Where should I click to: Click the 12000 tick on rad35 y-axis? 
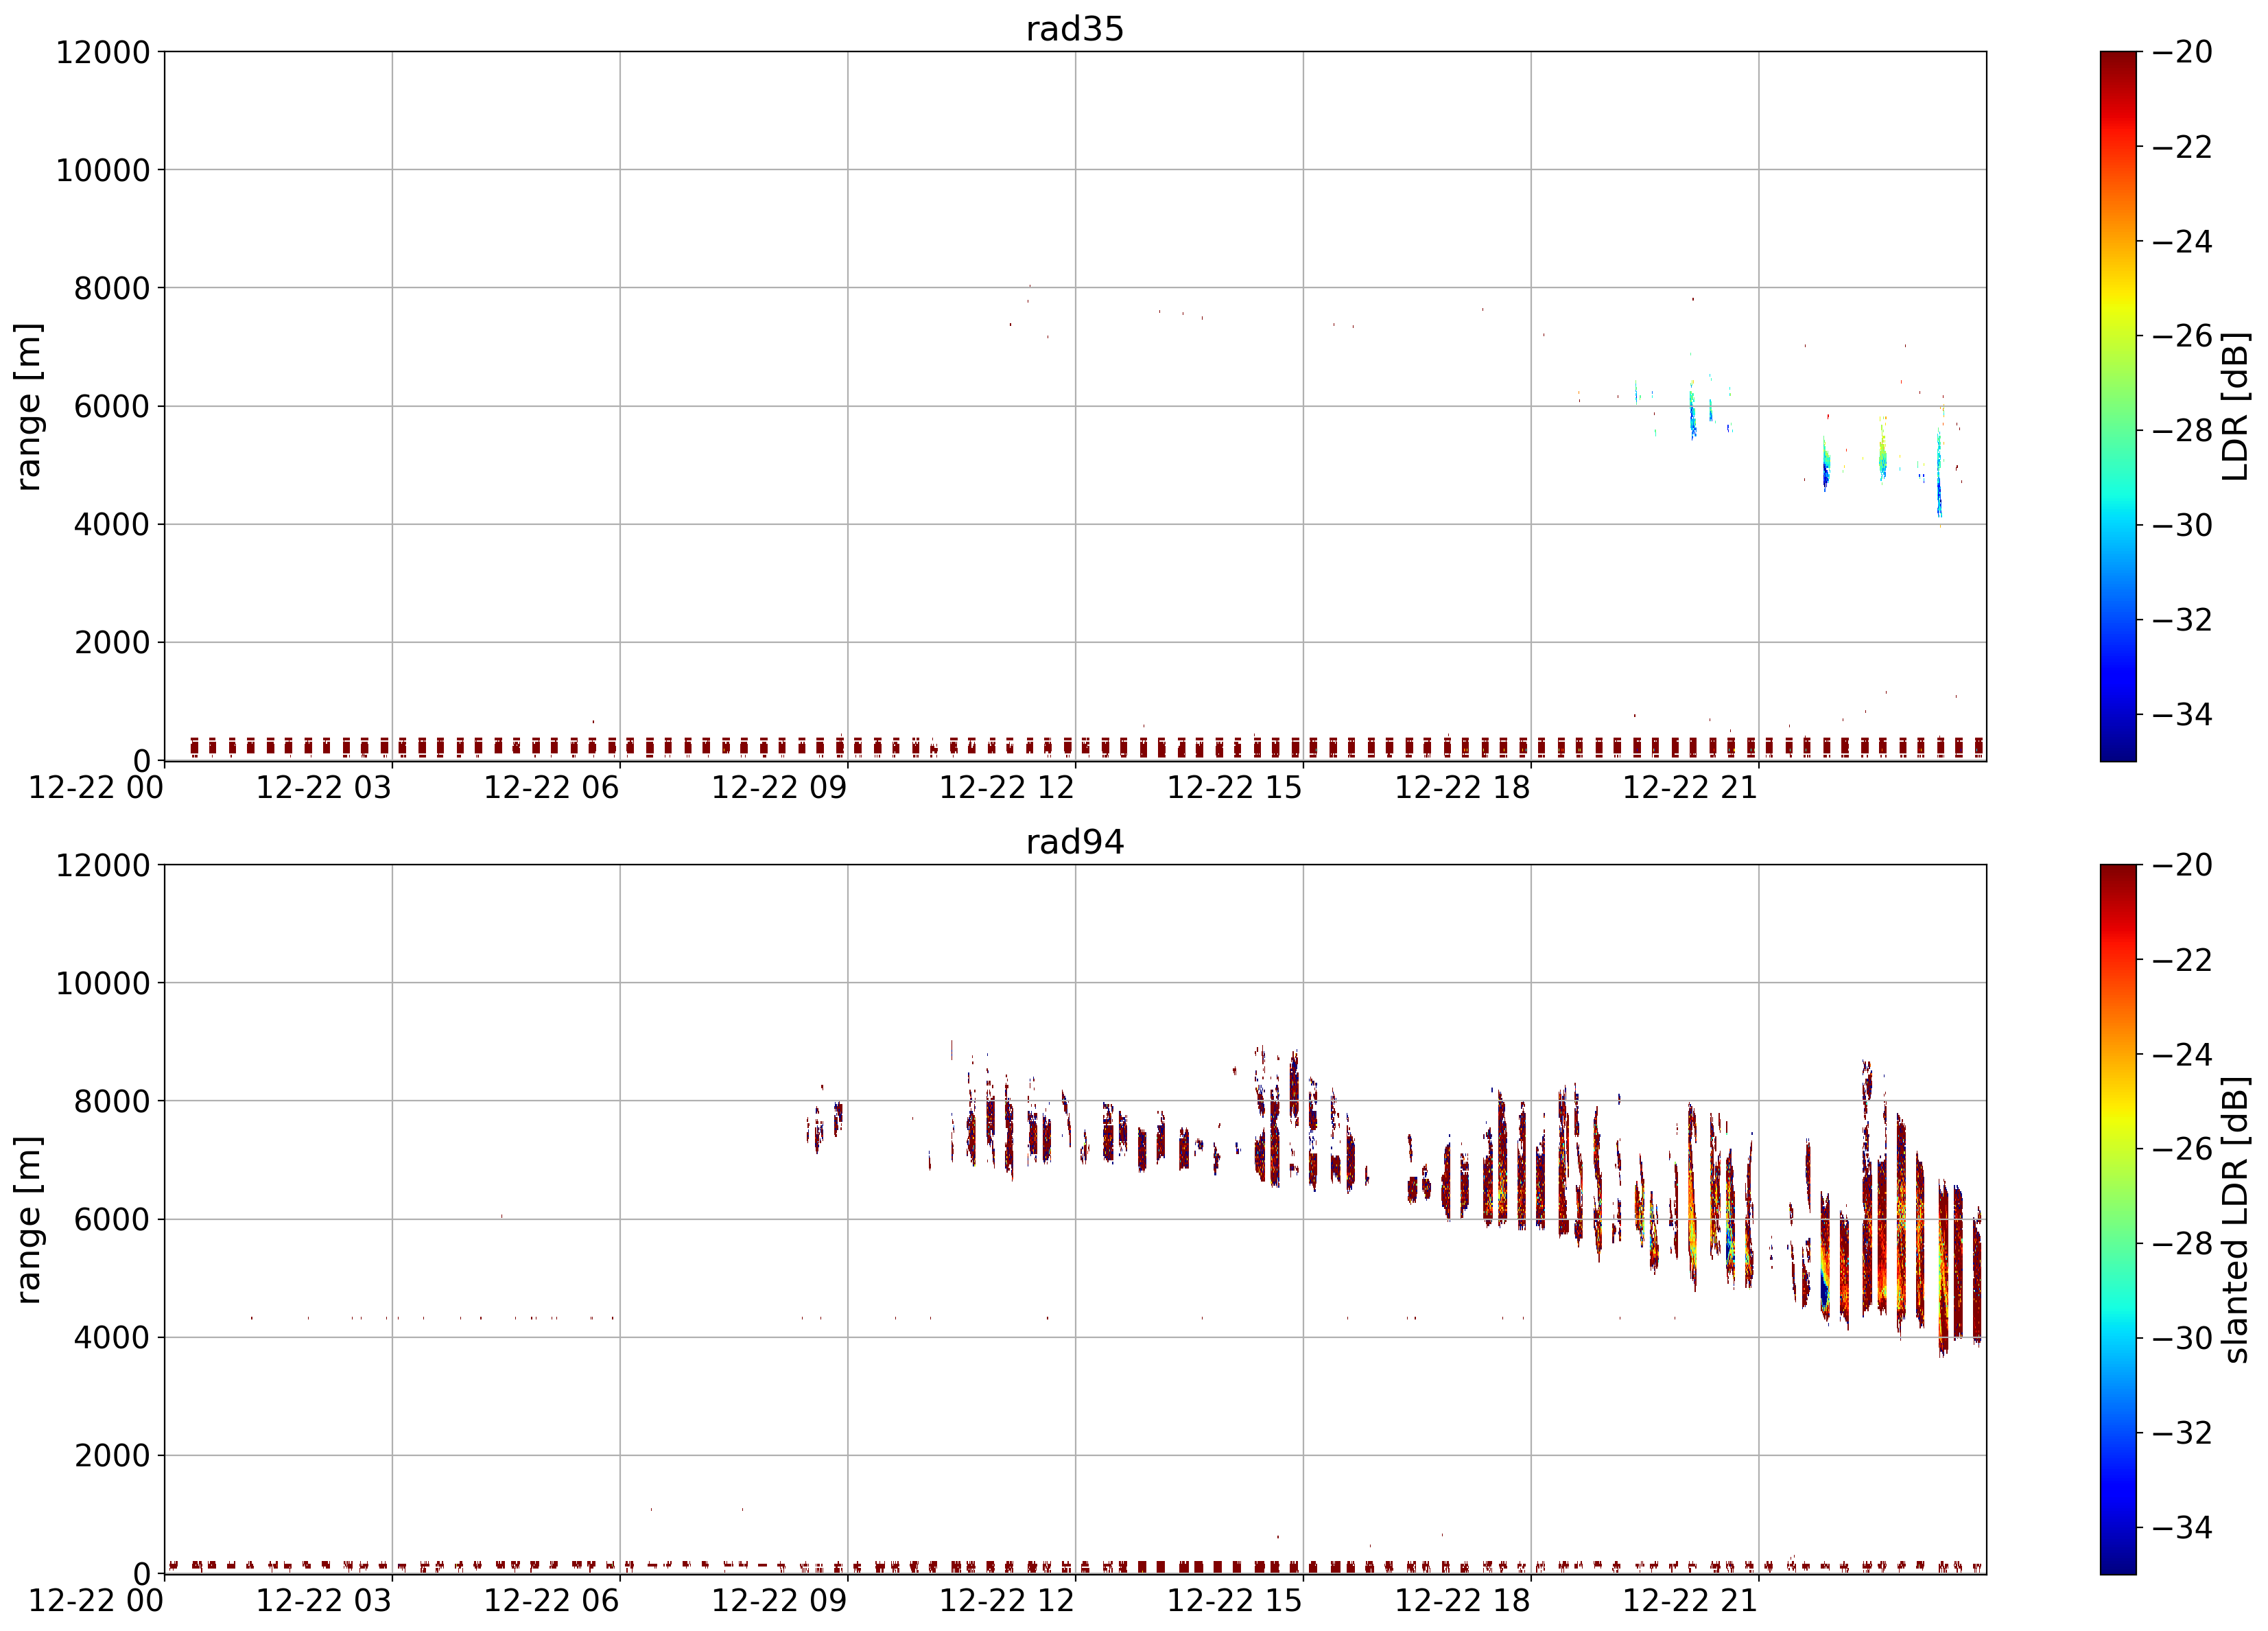point(103,52)
